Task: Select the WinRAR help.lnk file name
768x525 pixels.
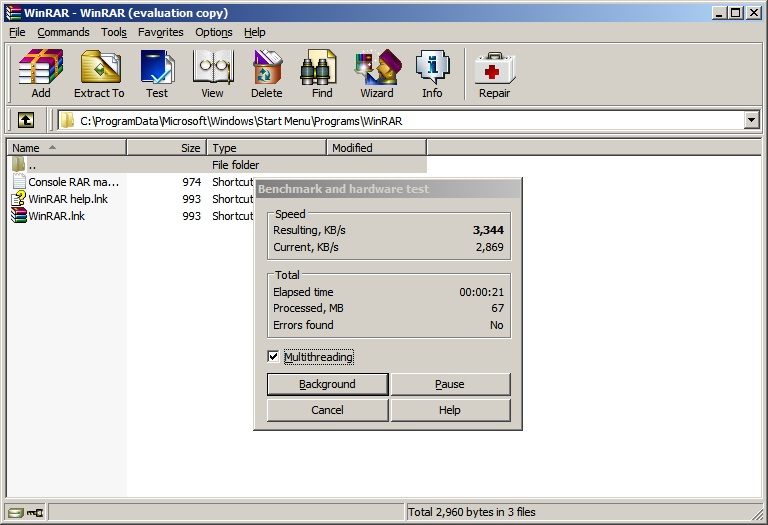Action: 68,199
